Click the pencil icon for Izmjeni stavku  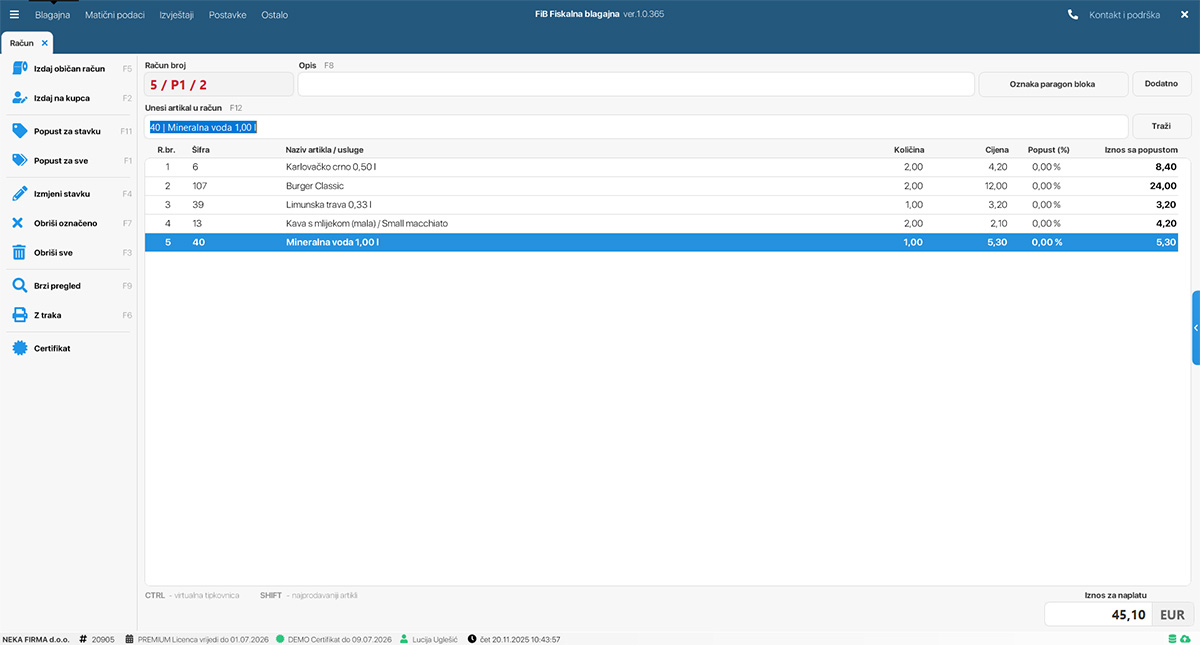coord(18,194)
